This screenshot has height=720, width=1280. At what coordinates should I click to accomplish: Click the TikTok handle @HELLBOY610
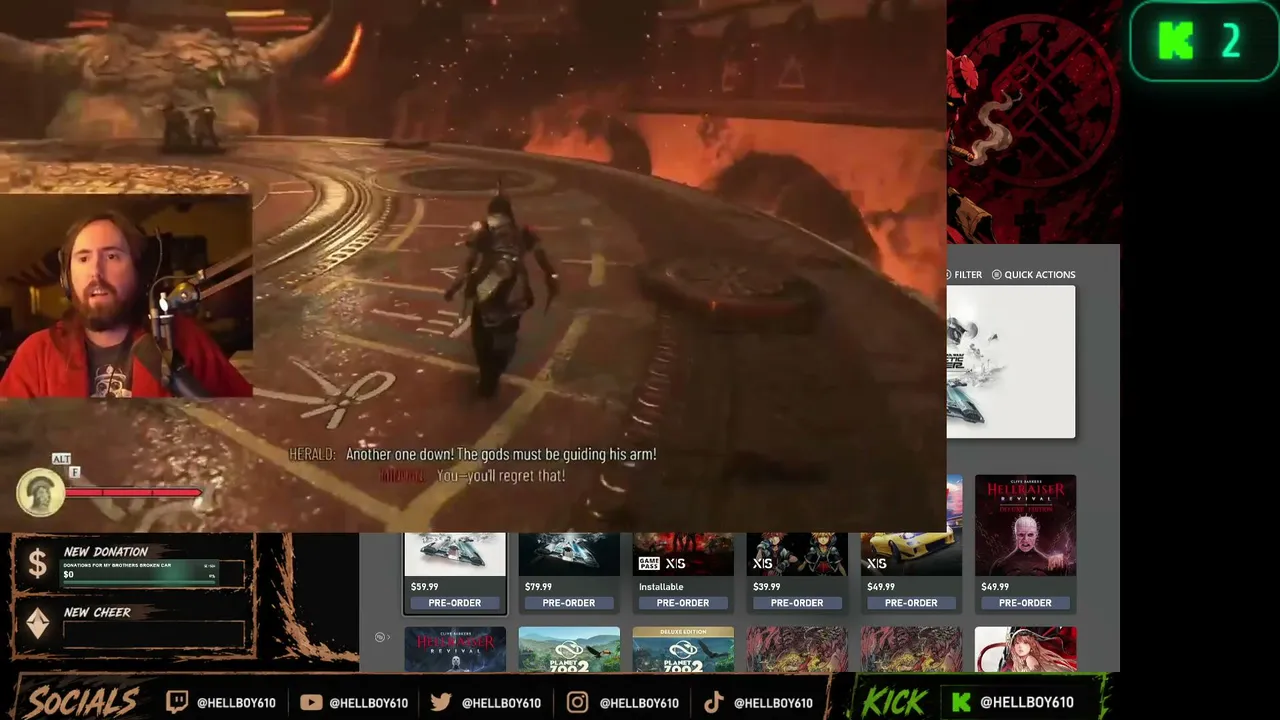coord(774,703)
